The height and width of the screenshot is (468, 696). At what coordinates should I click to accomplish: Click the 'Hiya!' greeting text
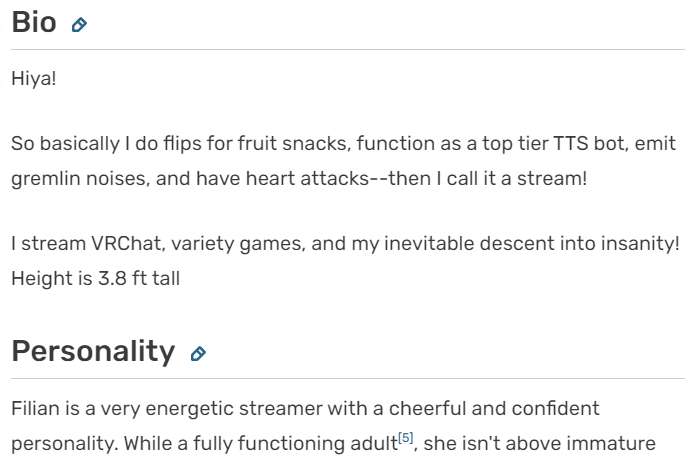pos(34,77)
